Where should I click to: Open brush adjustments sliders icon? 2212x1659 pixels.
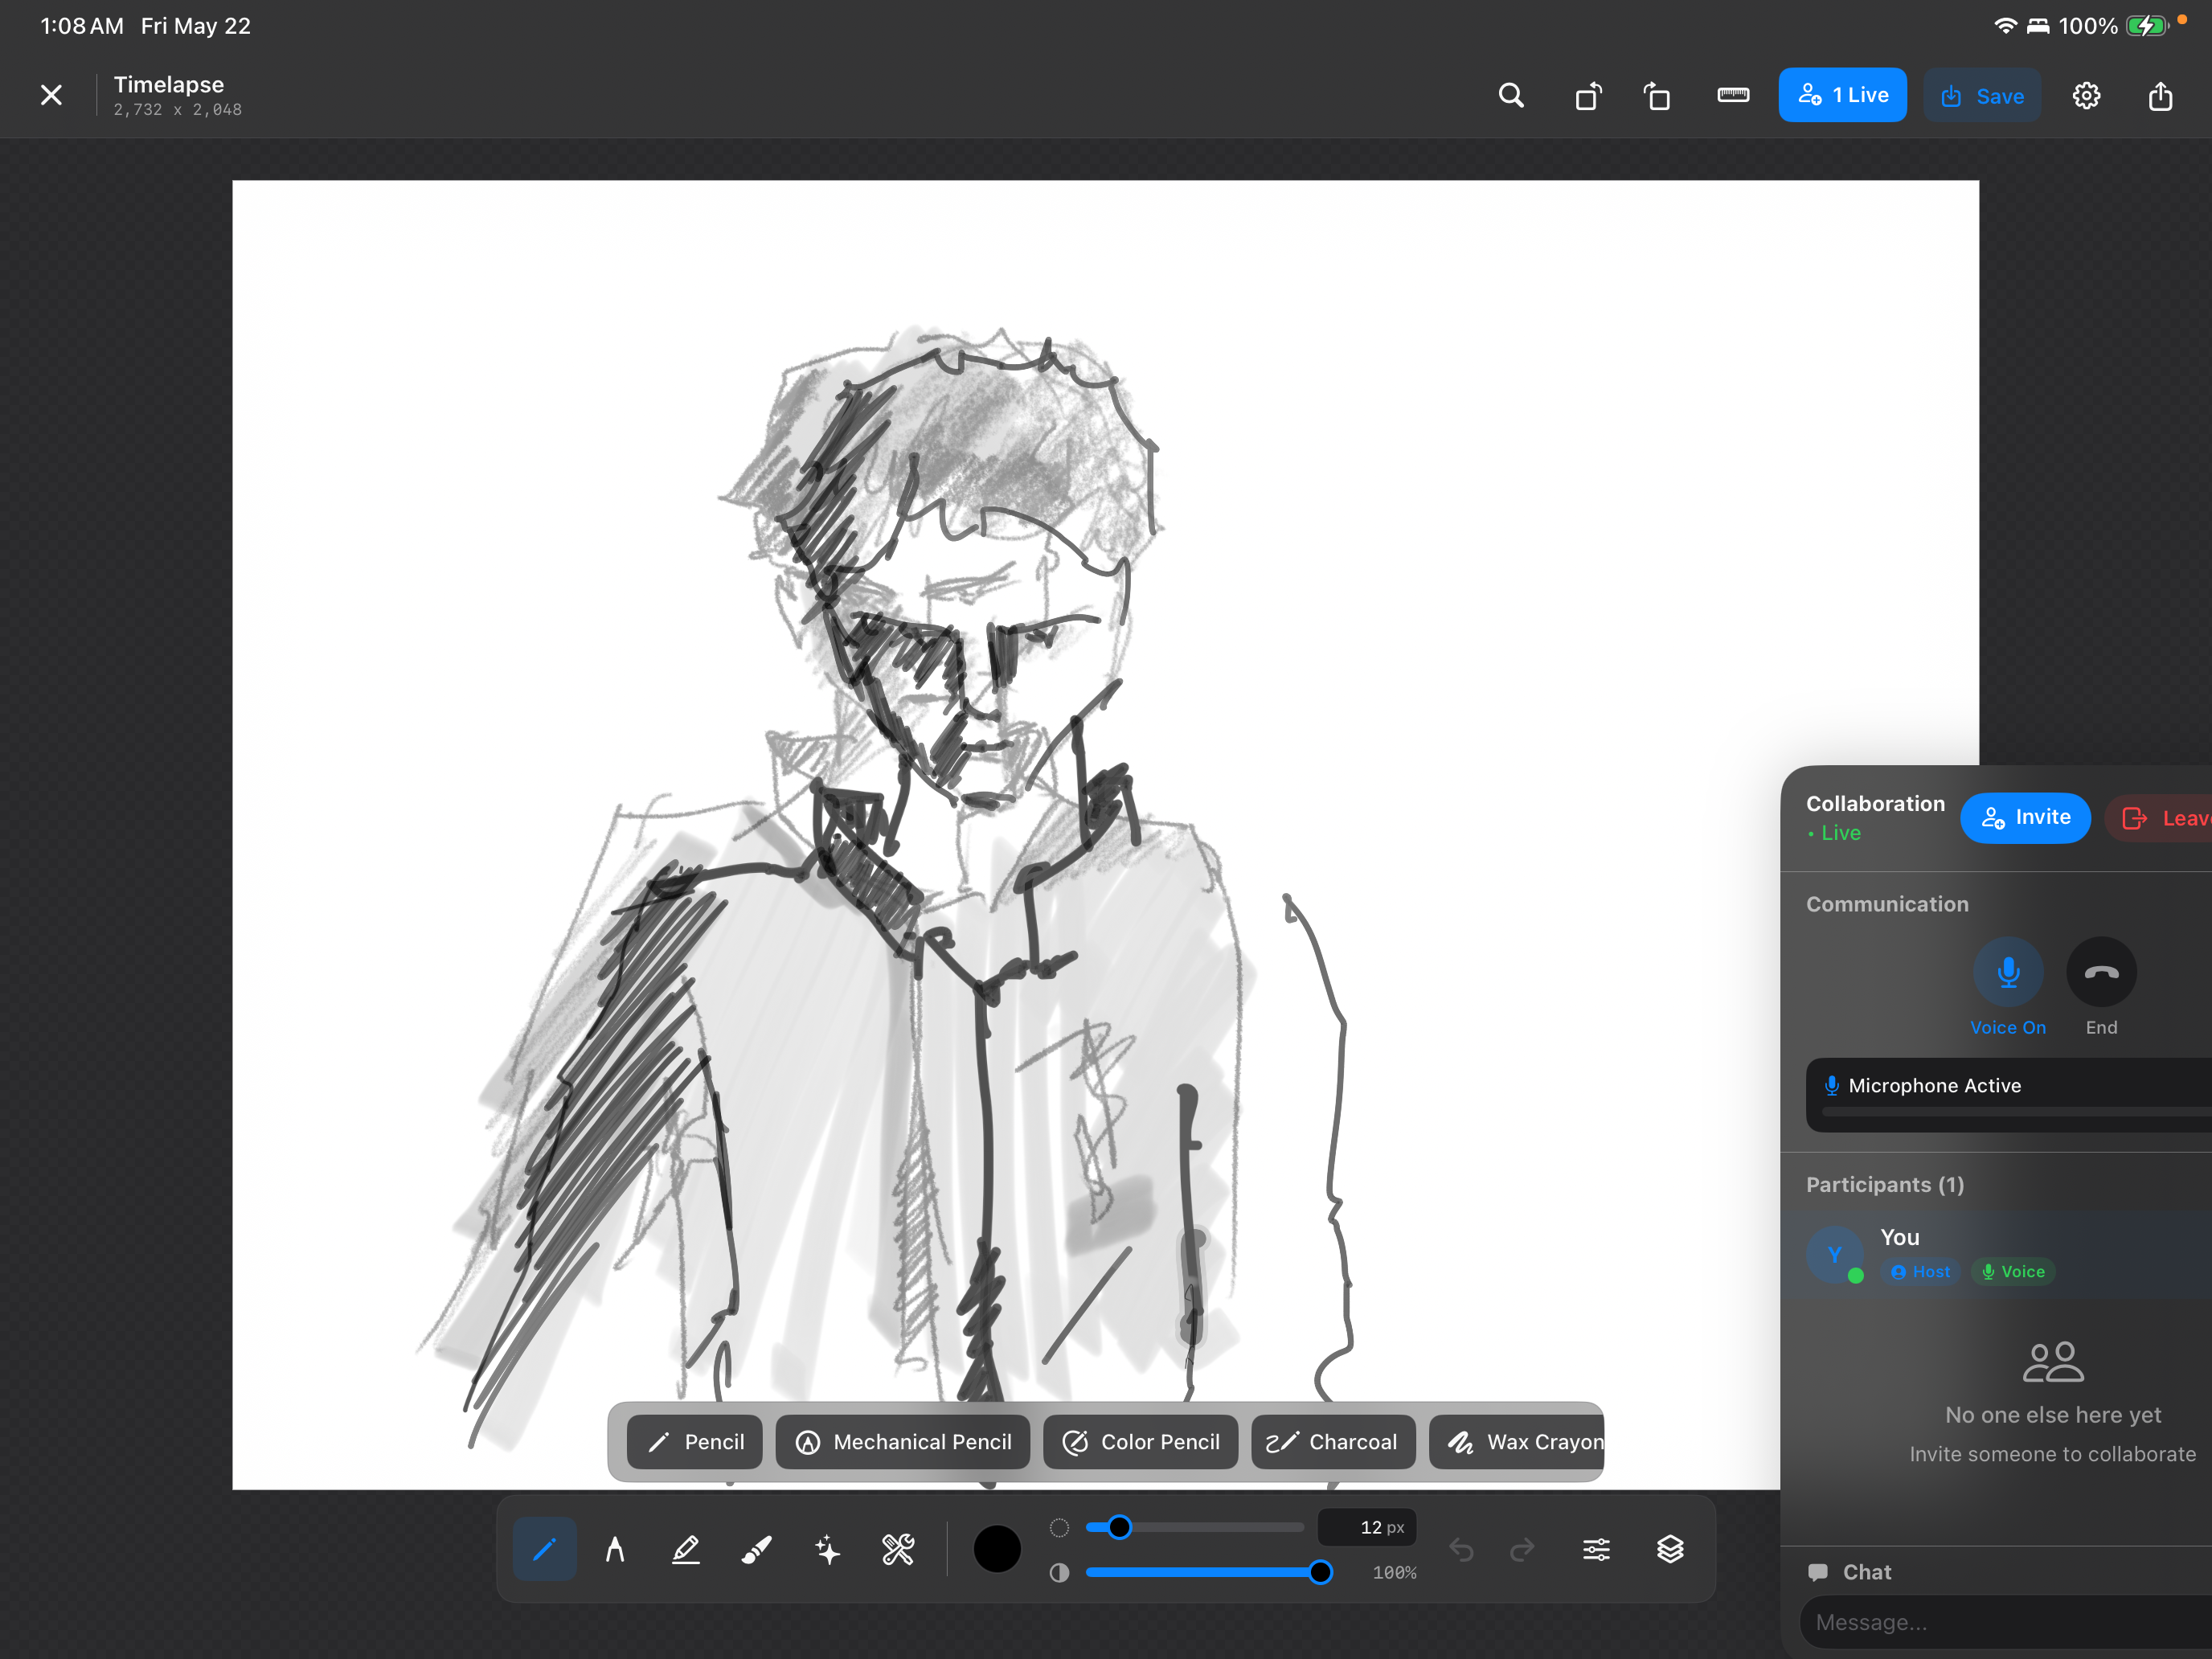click(1596, 1549)
